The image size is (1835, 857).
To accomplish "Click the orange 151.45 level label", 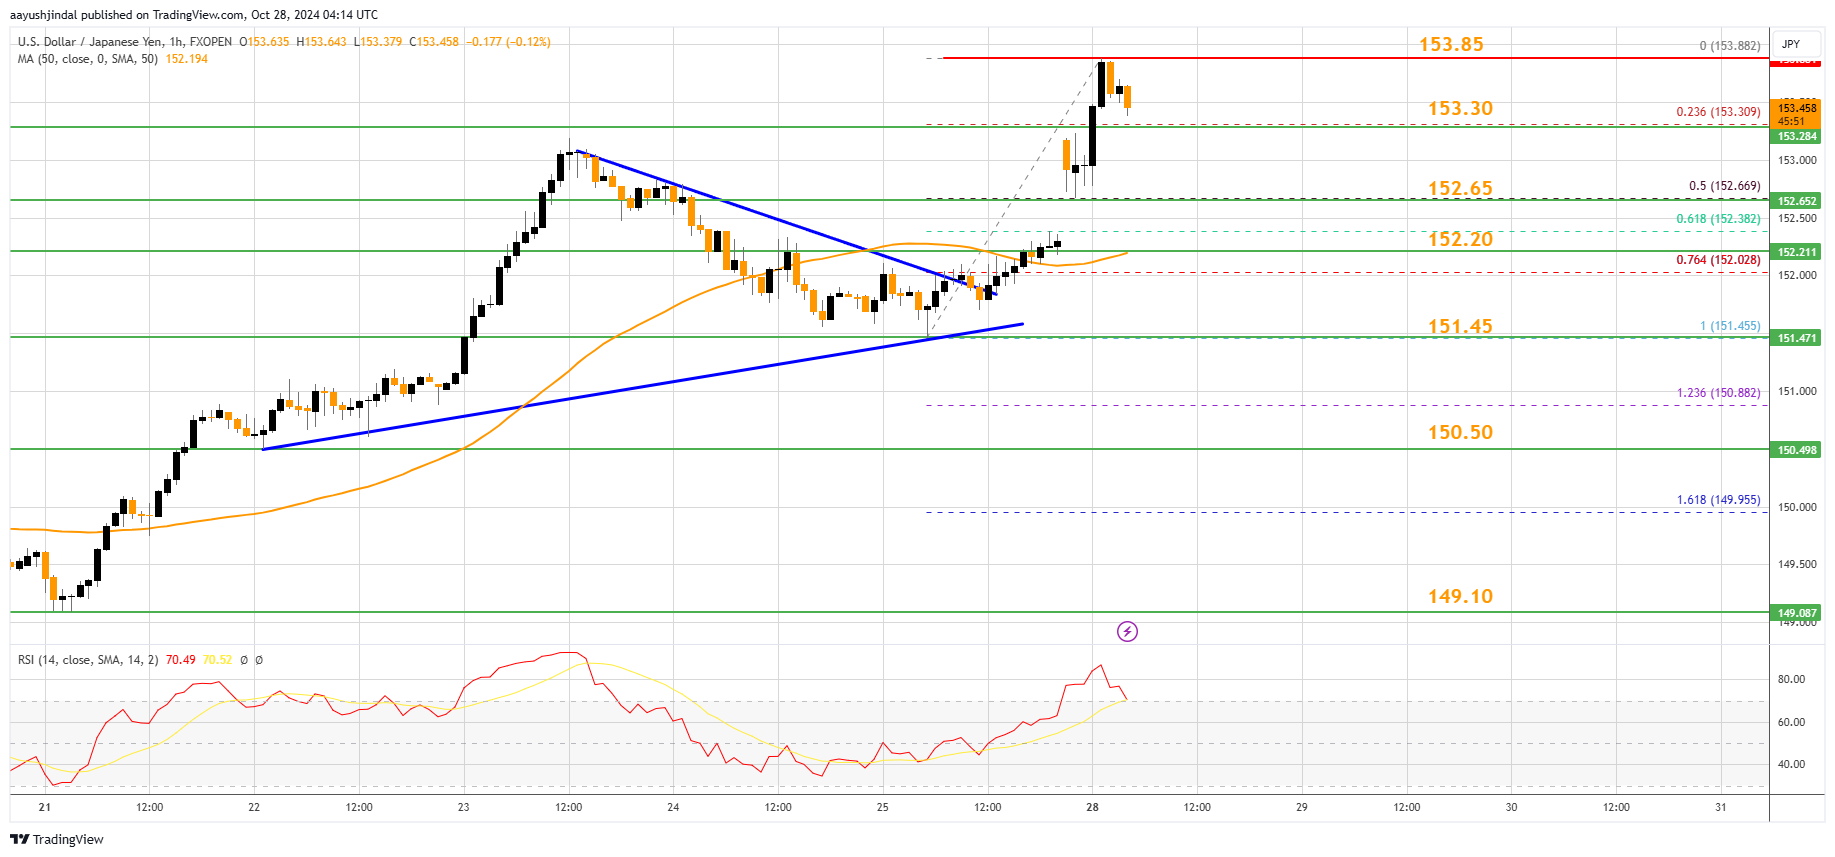I will click(1460, 326).
